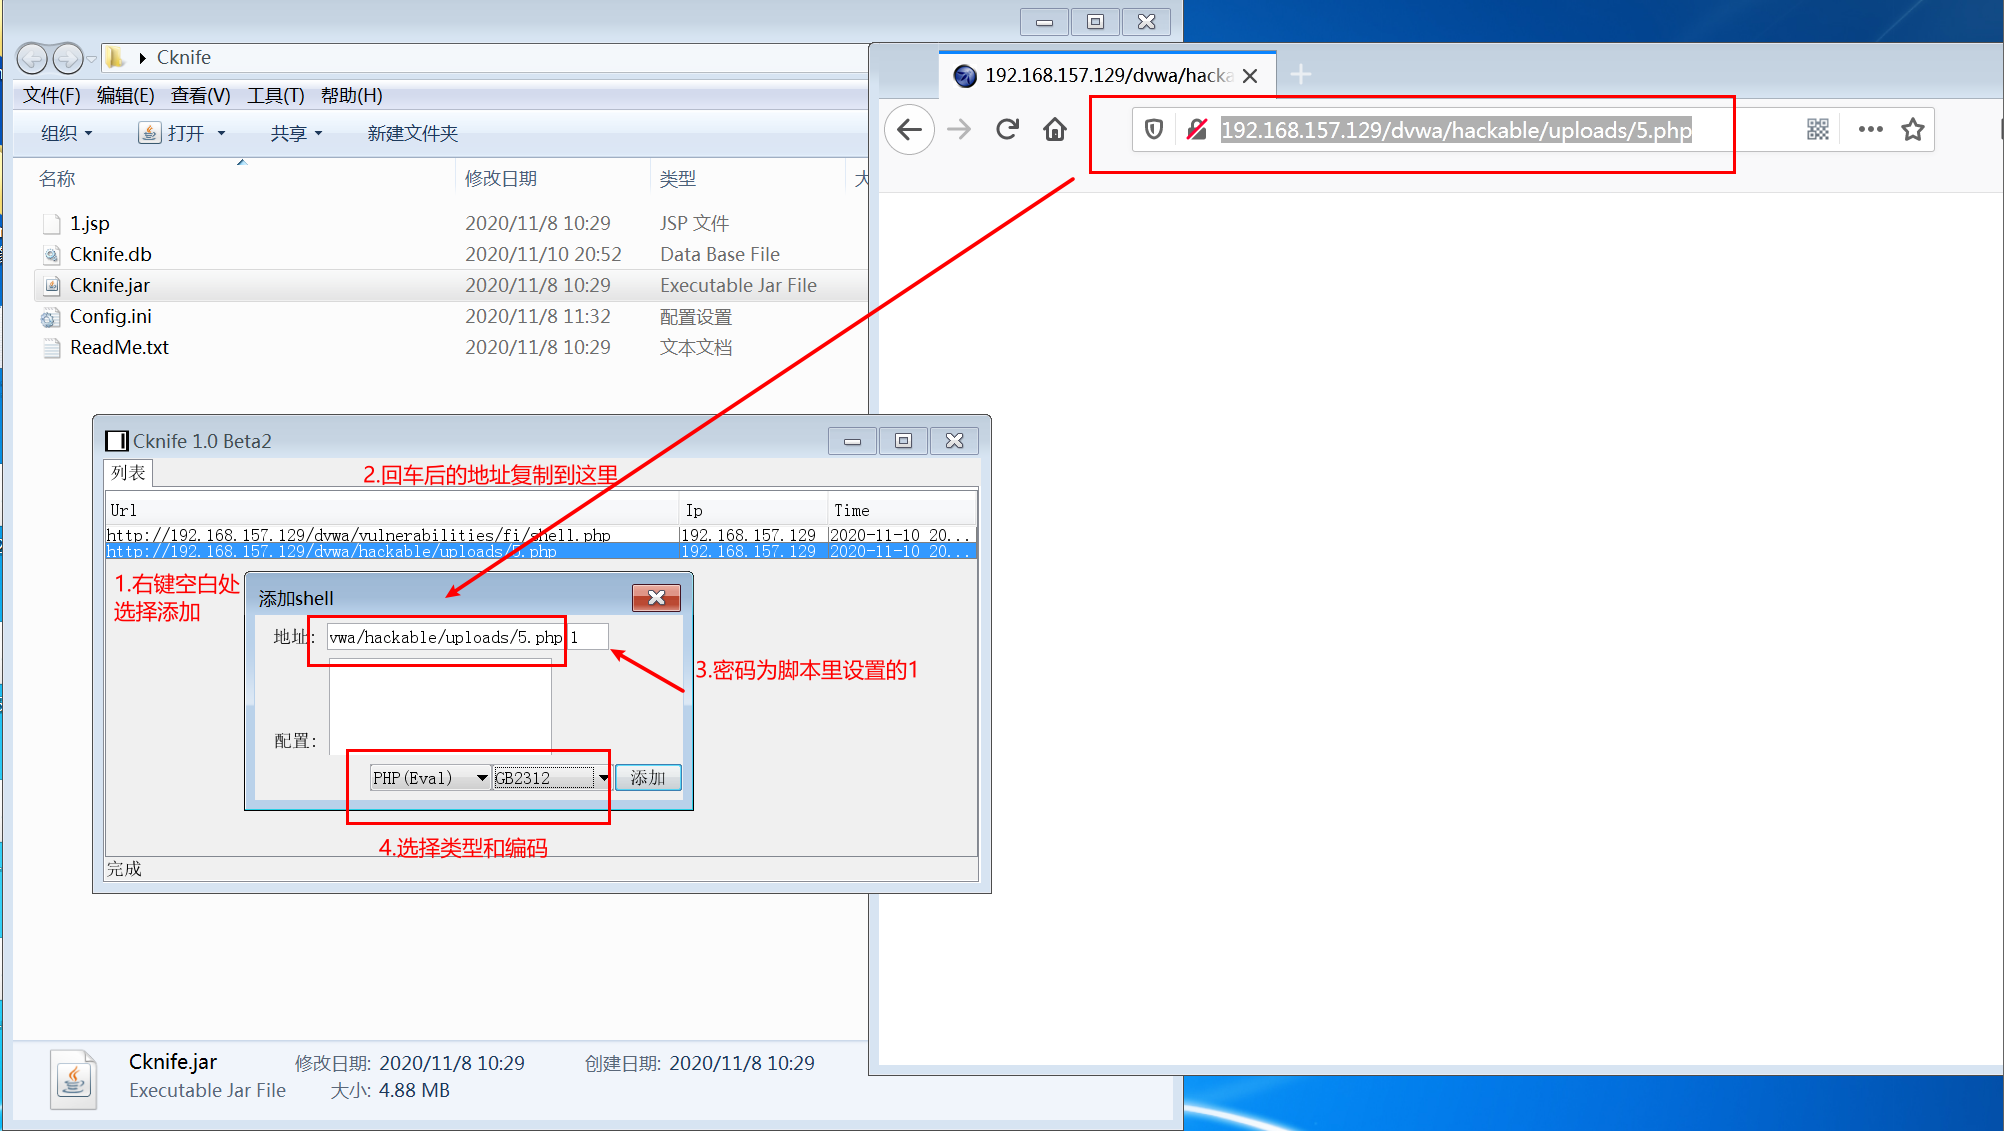
Task: Click the 地址 address input field
Action: 445,637
